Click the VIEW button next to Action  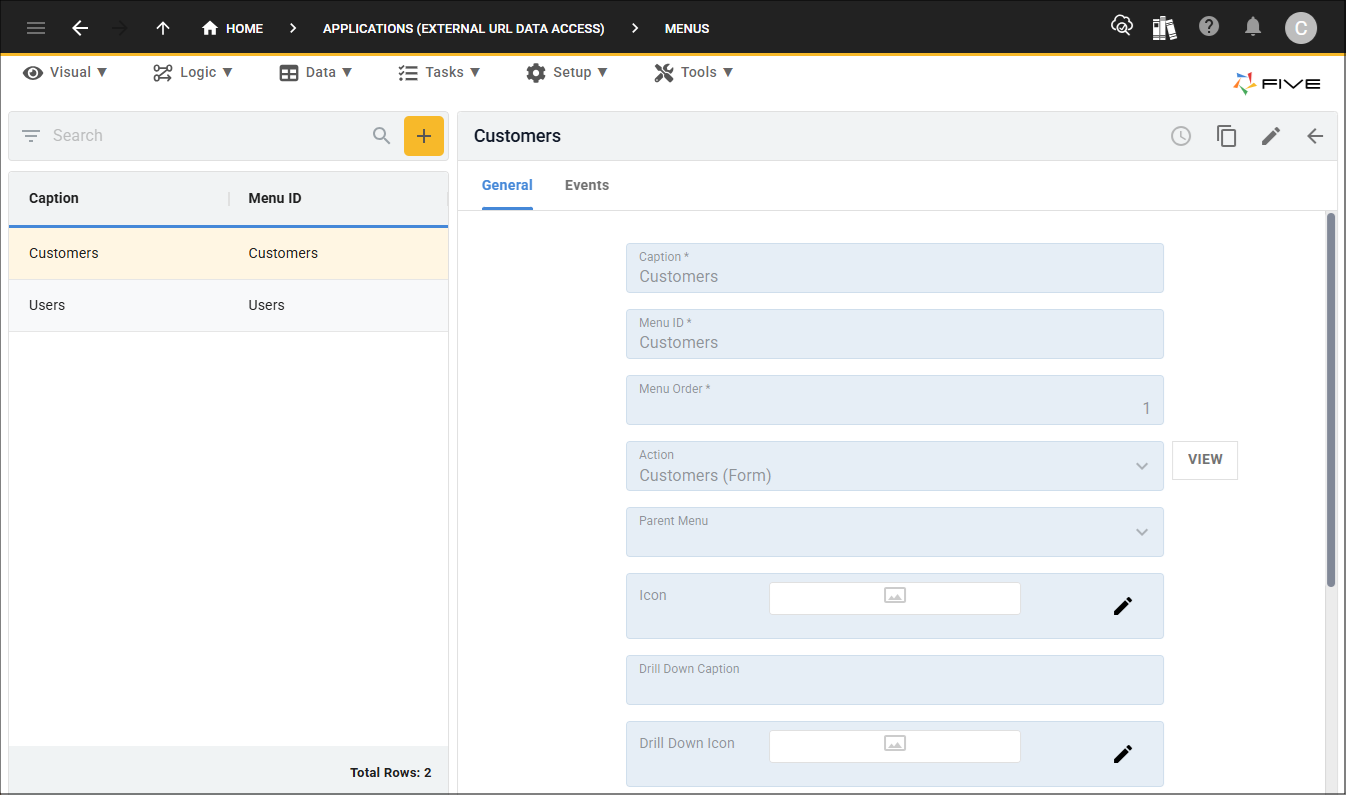click(x=1204, y=460)
